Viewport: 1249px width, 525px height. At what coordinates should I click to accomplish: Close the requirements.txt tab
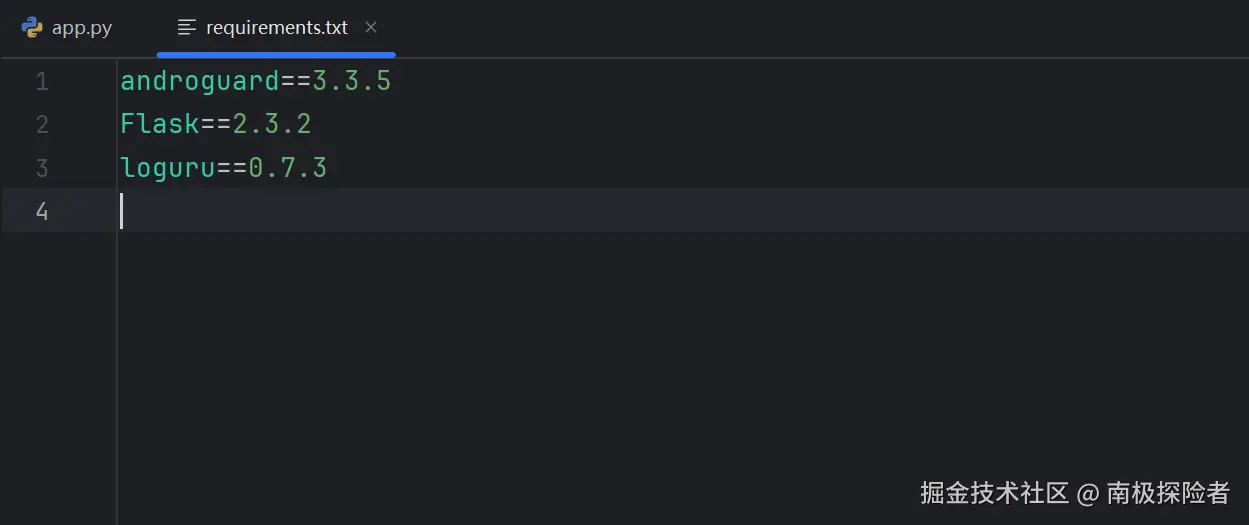coord(371,27)
